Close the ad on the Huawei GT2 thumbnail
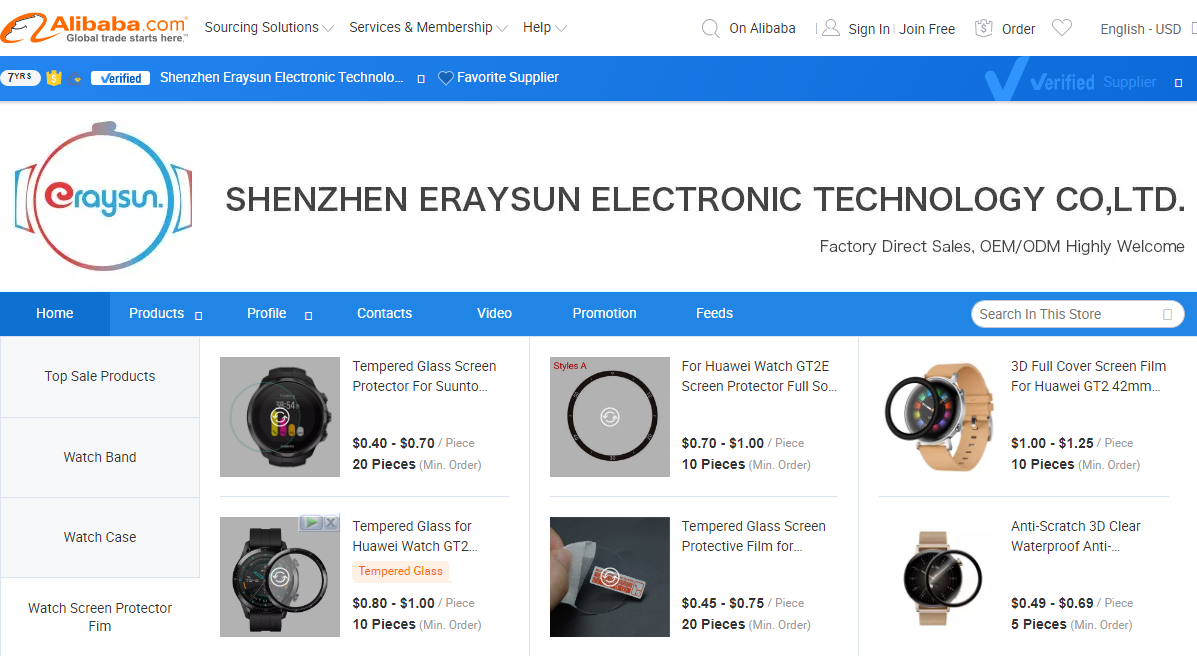The width and height of the screenshot is (1197, 656). pyautogui.click(x=331, y=523)
